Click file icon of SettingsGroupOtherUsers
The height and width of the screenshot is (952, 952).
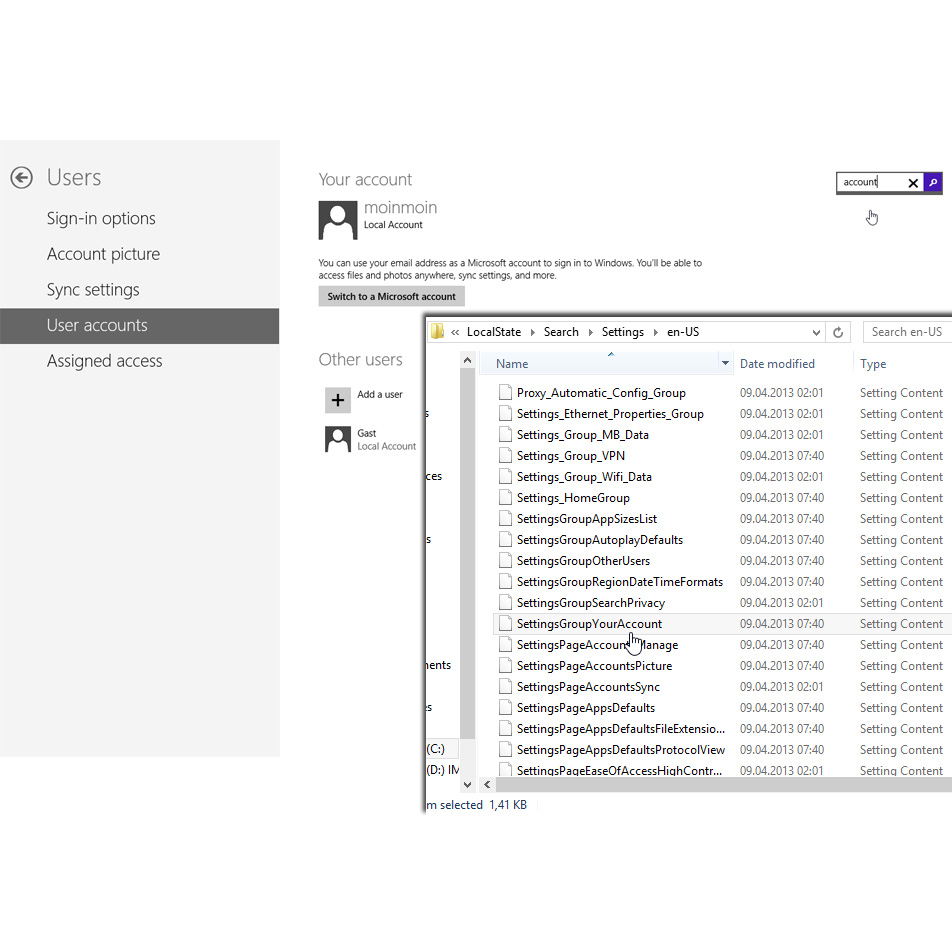pyautogui.click(x=505, y=560)
